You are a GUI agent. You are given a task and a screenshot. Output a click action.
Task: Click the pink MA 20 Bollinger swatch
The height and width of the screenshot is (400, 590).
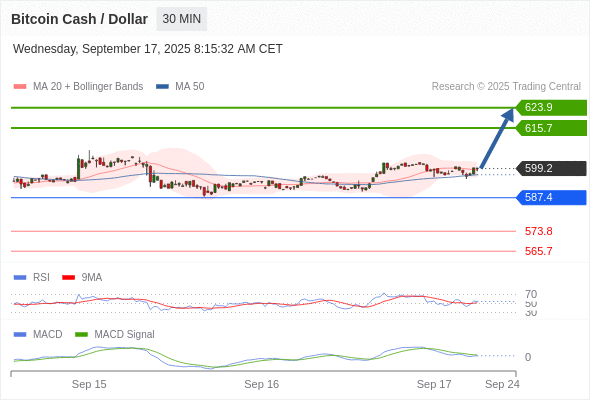click(20, 87)
